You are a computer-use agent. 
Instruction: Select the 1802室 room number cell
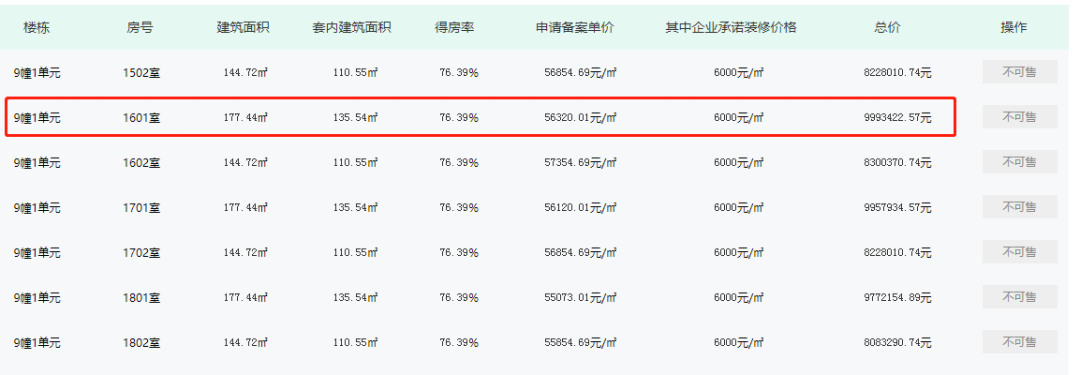pos(141,343)
